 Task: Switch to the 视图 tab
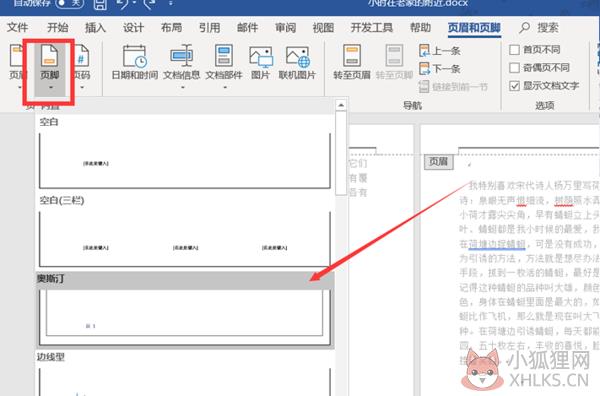coord(323,28)
